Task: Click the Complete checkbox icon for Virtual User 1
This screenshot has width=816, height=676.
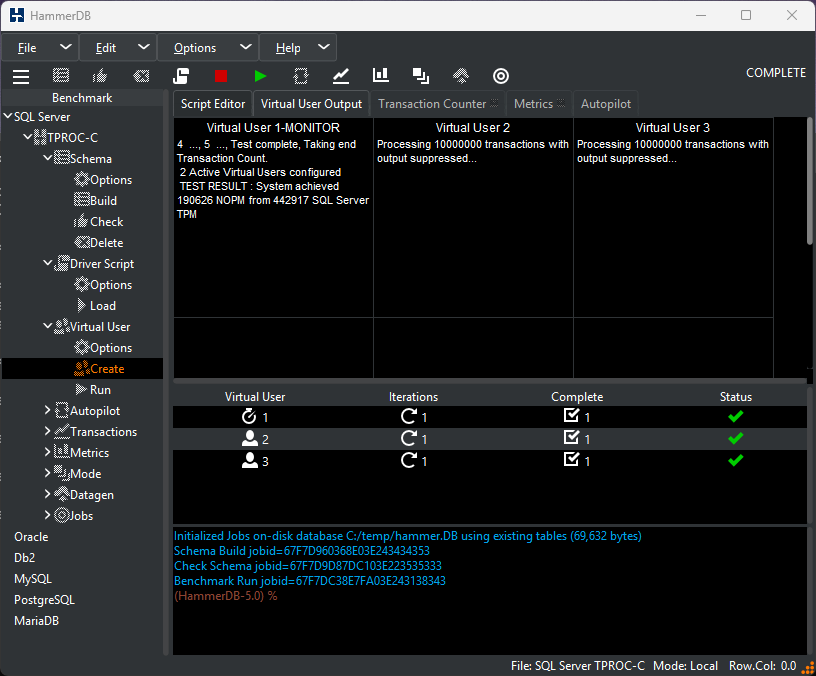Action: coord(571,415)
